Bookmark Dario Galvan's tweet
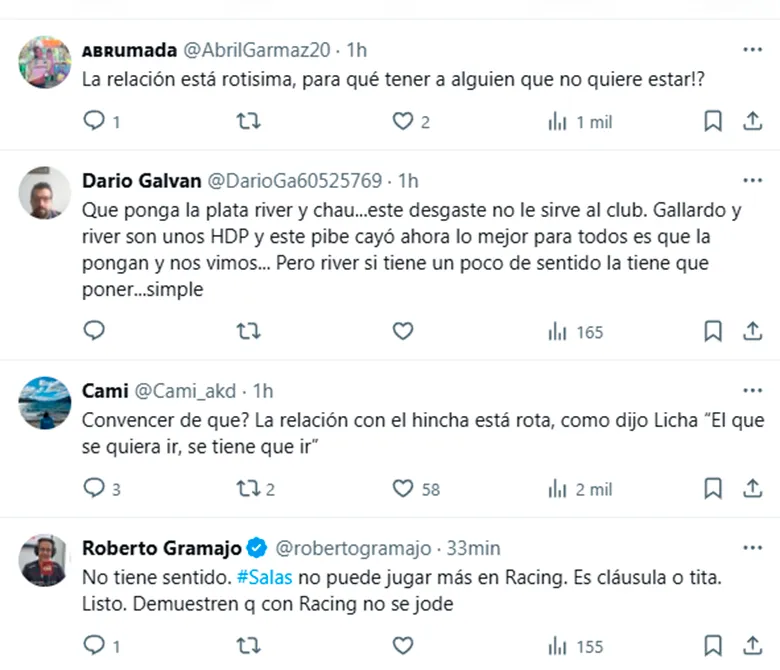This screenshot has height=670, width=780. coord(713,331)
